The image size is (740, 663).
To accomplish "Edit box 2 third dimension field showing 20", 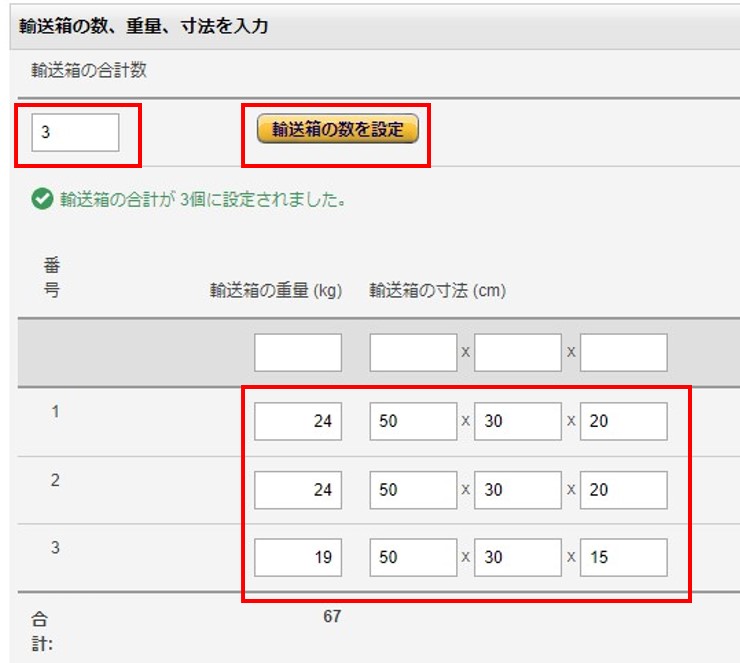I will coord(623,490).
